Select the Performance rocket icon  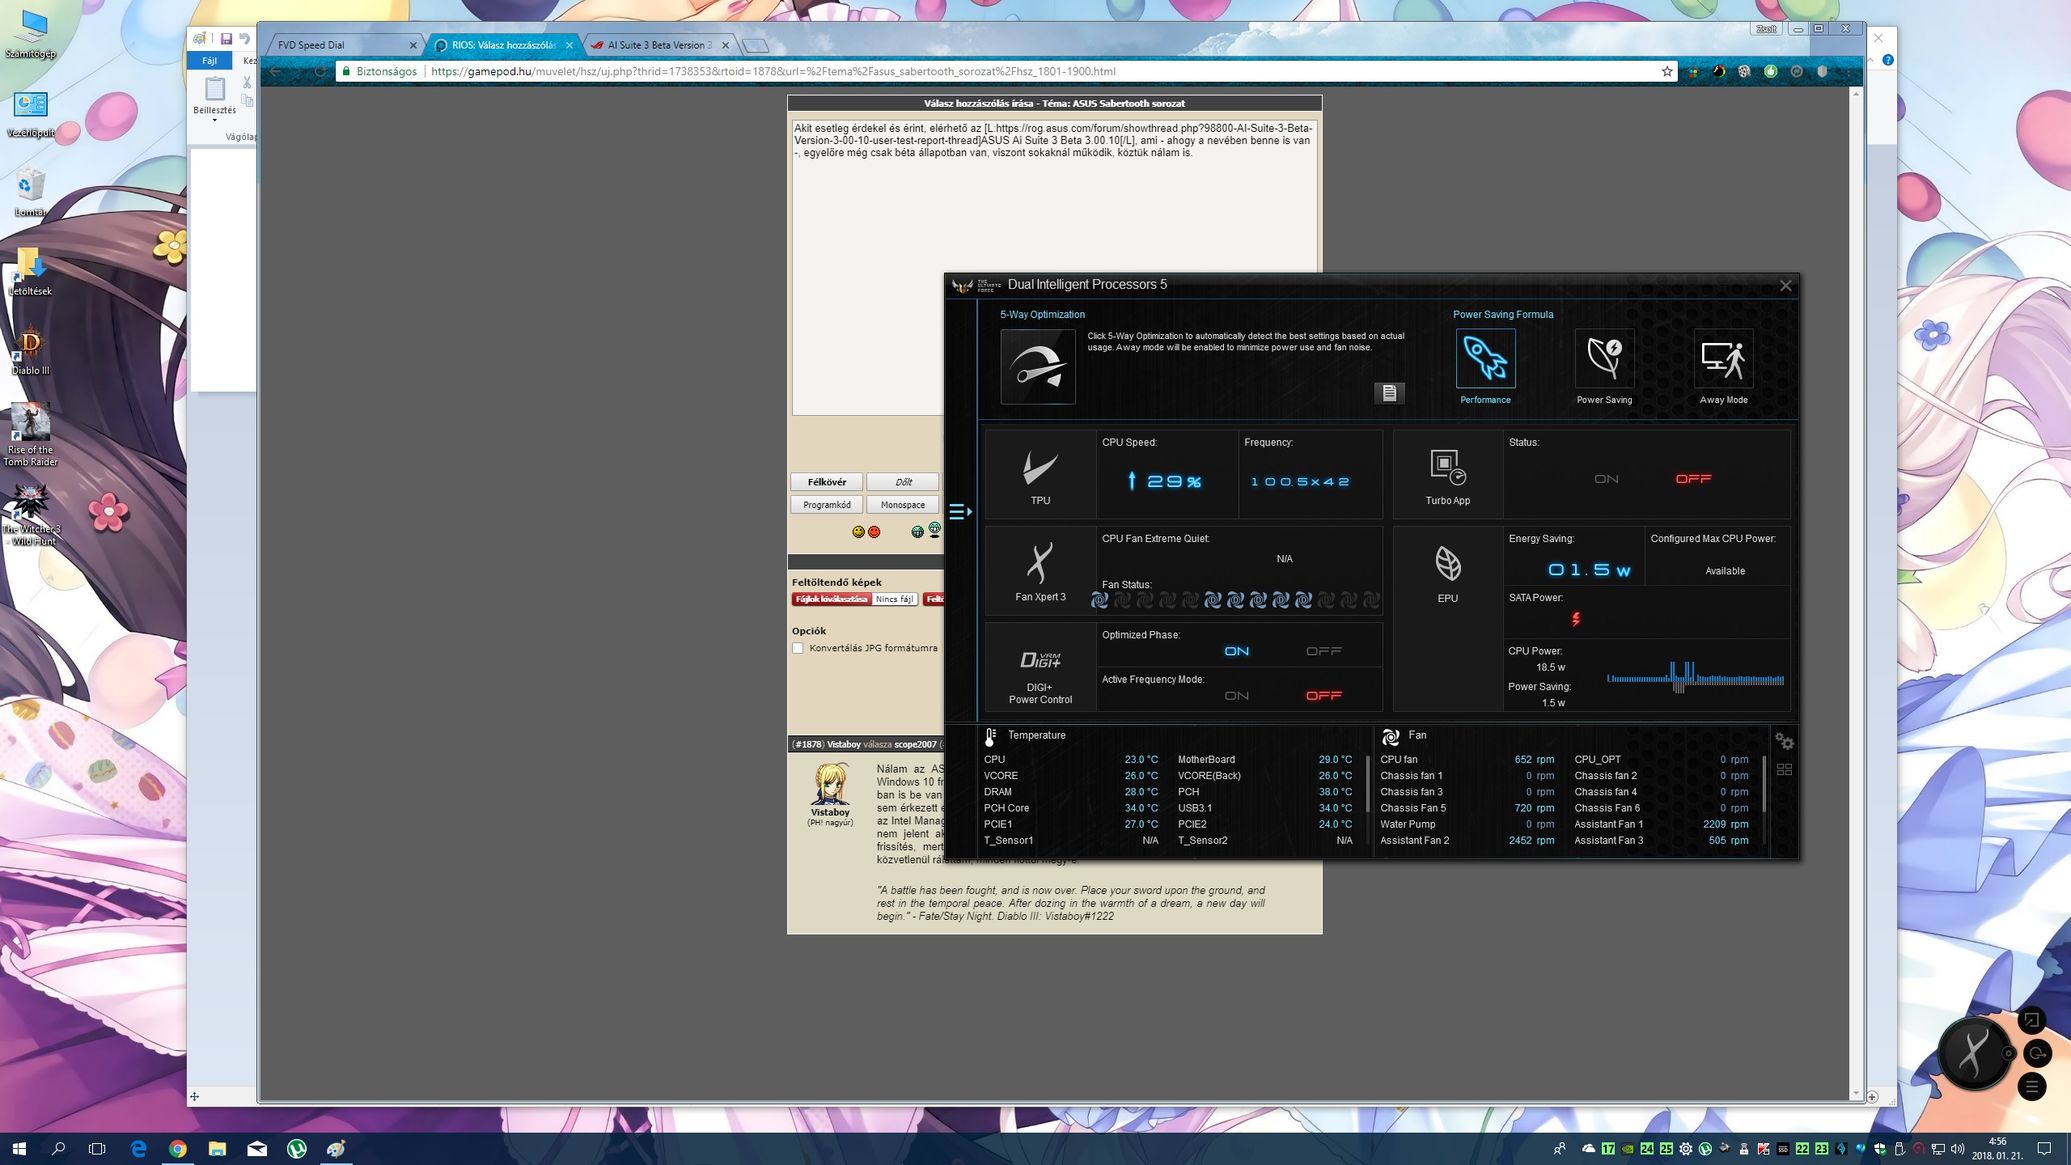pyautogui.click(x=1485, y=358)
